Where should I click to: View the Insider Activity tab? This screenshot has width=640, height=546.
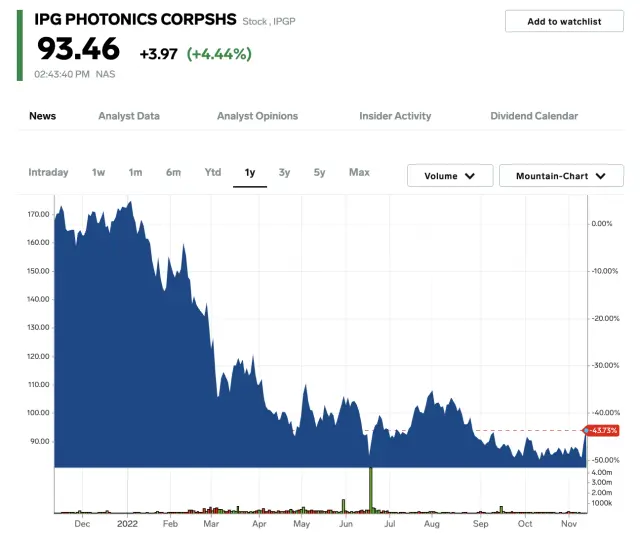(395, 116)
